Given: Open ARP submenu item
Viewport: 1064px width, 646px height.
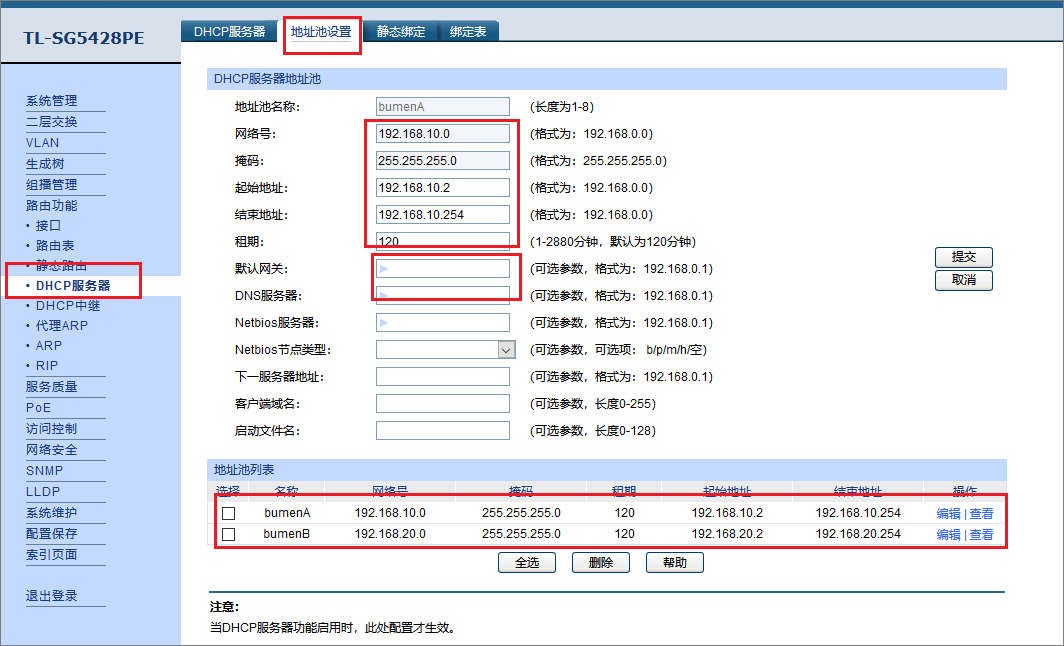Looking at the screenshot, I should click(x=48, y=345).
